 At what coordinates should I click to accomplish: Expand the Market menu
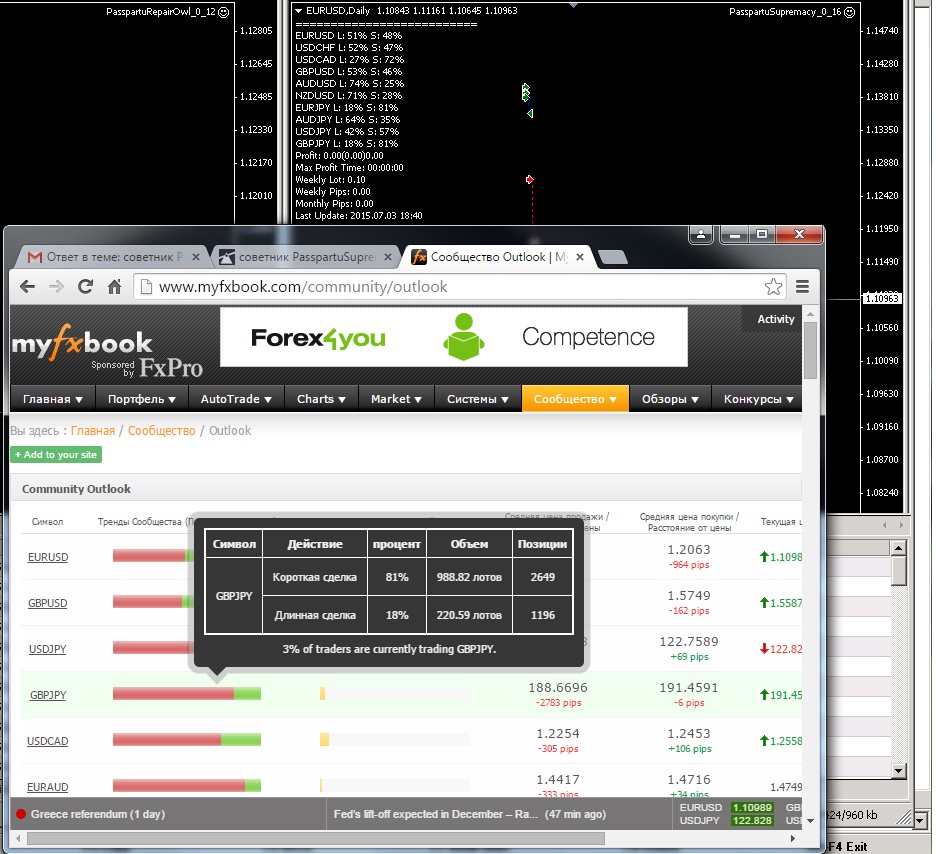coord(396,399)
